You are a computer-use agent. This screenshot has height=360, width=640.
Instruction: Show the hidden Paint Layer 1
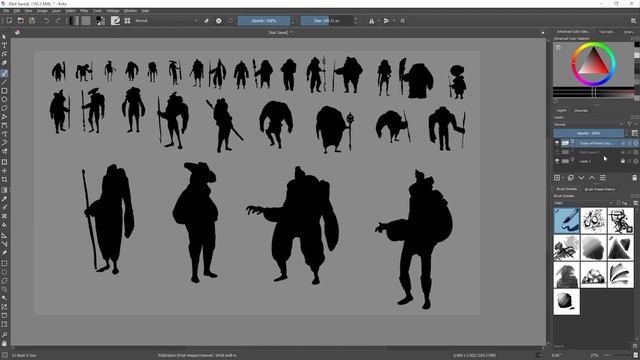point(557,152)
